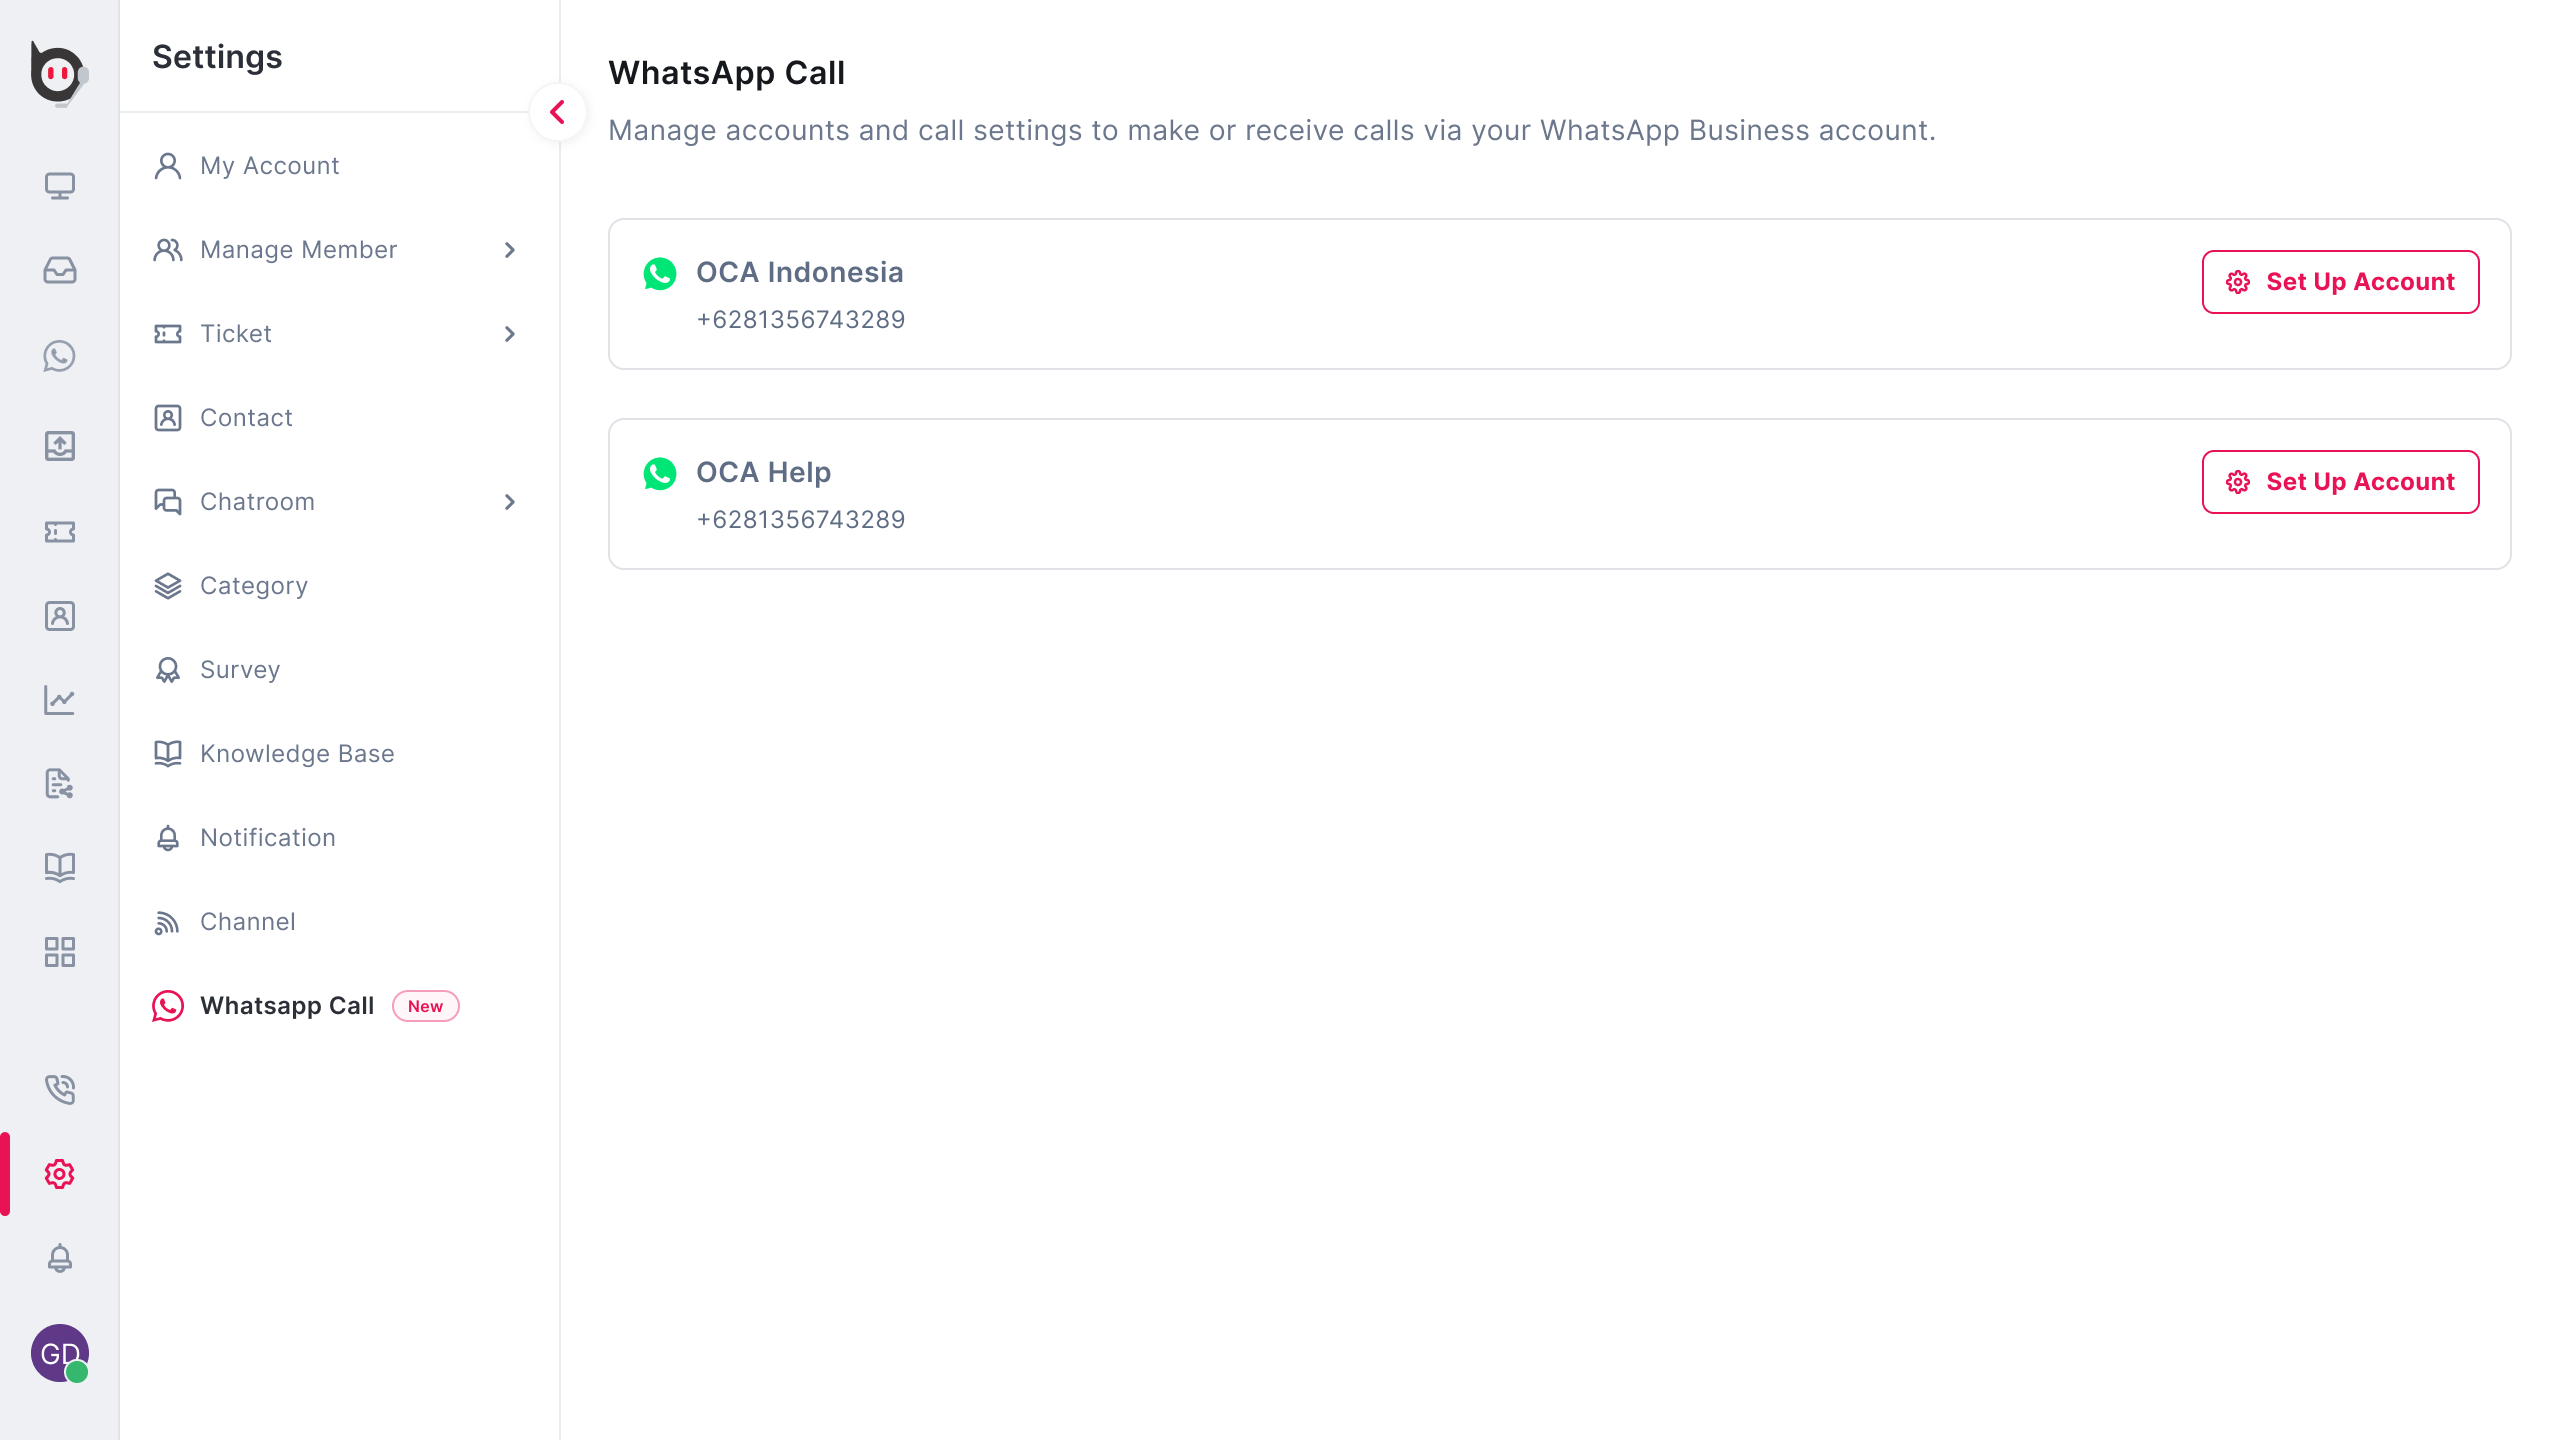Click the phone call icon in rail
2560x1440 pixels.
(x=60, y=1089)
